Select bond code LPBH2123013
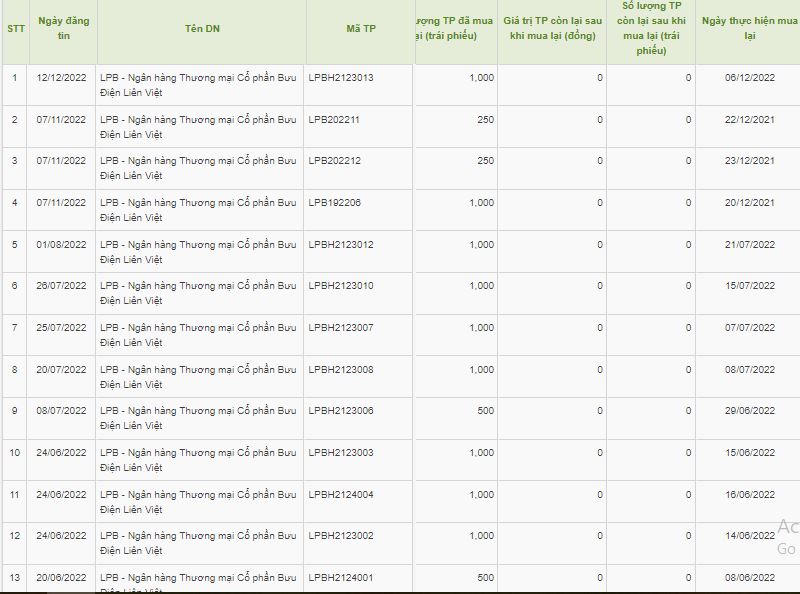The width and height of the screenshot is (800, 594). click(x=341, y=78)
